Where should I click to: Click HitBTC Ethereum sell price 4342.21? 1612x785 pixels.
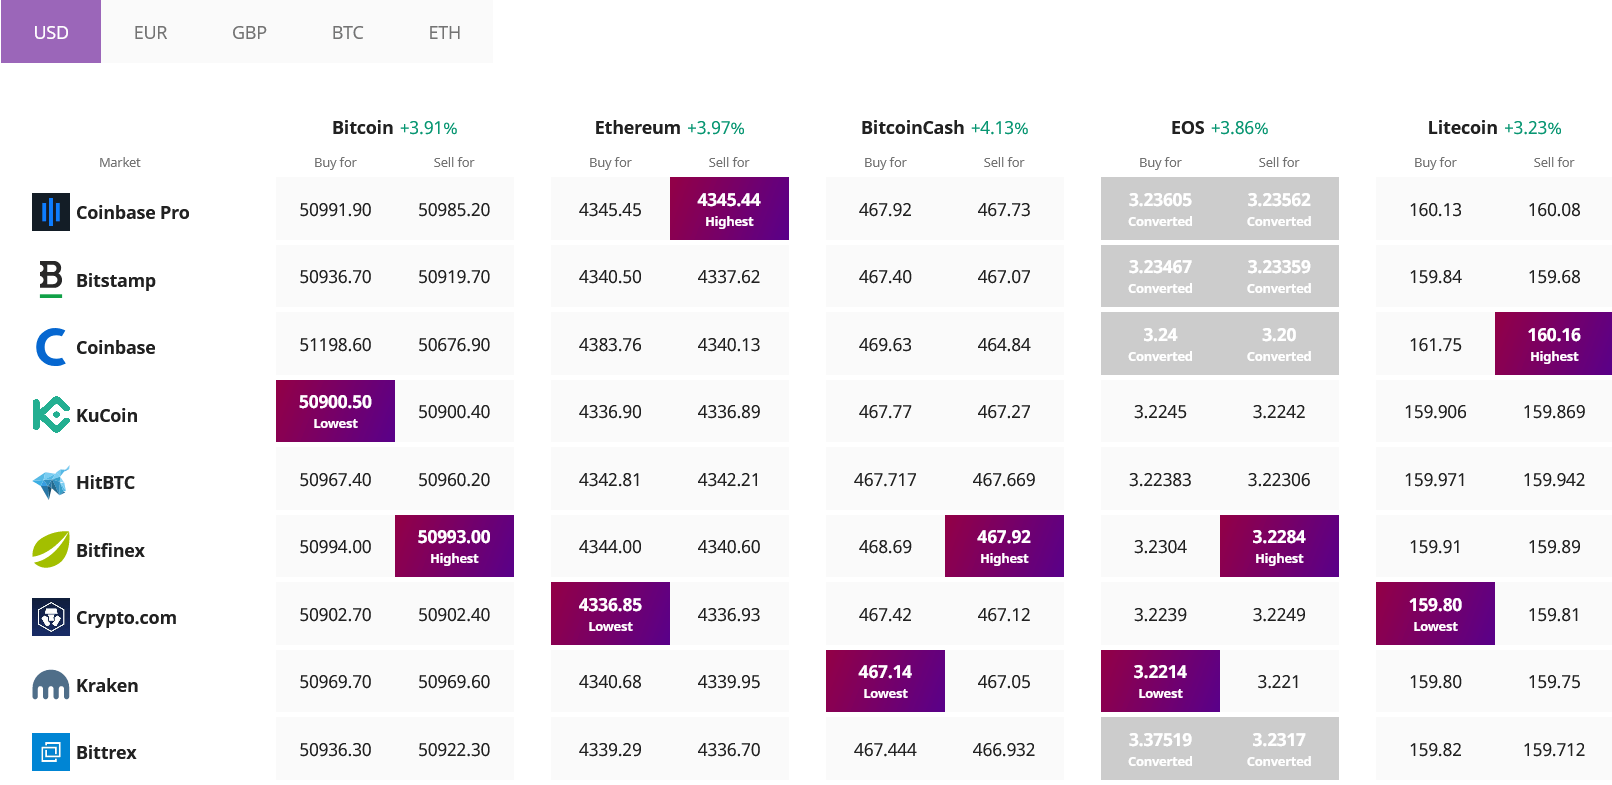point(729,480)
